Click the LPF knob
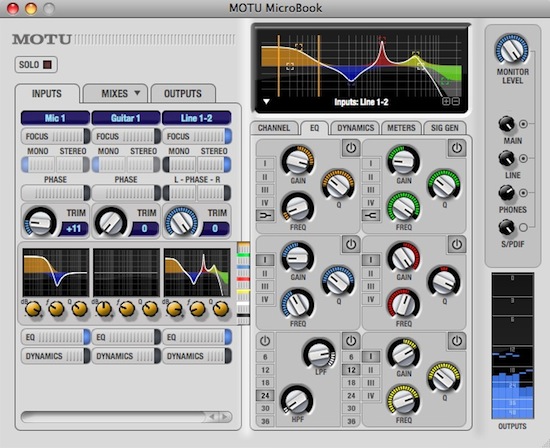Image resolution: width=550 pixels, height=448 pixels. tap(319, 354)
